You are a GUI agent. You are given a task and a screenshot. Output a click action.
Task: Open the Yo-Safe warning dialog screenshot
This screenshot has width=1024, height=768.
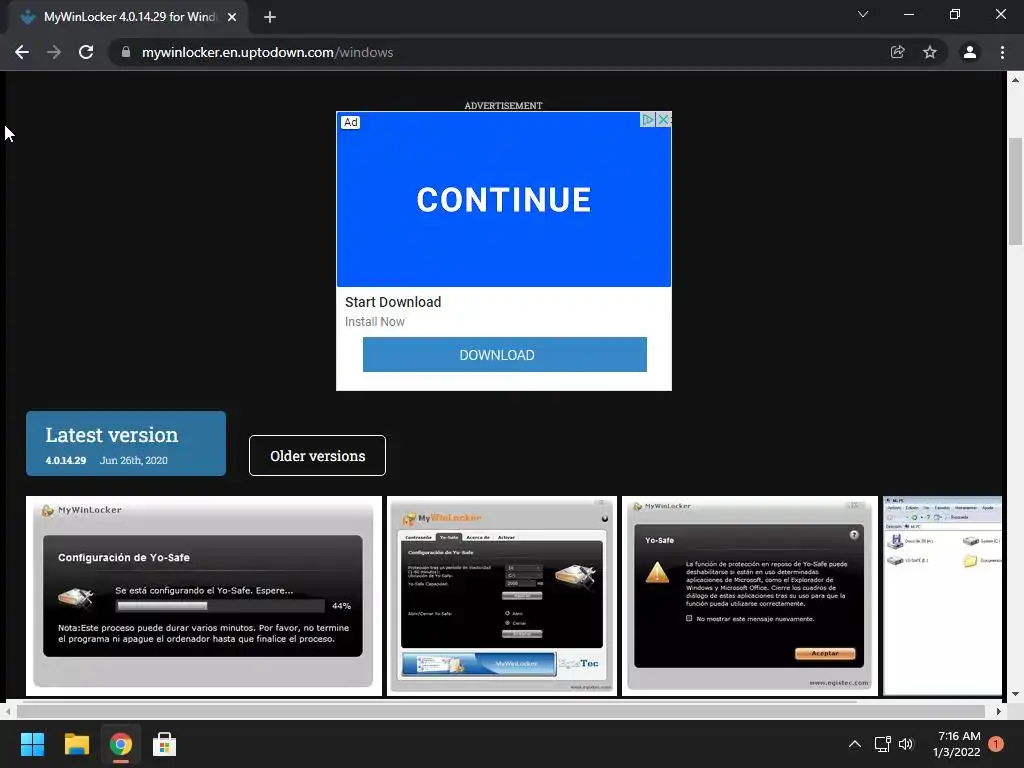tap(750, 596)
